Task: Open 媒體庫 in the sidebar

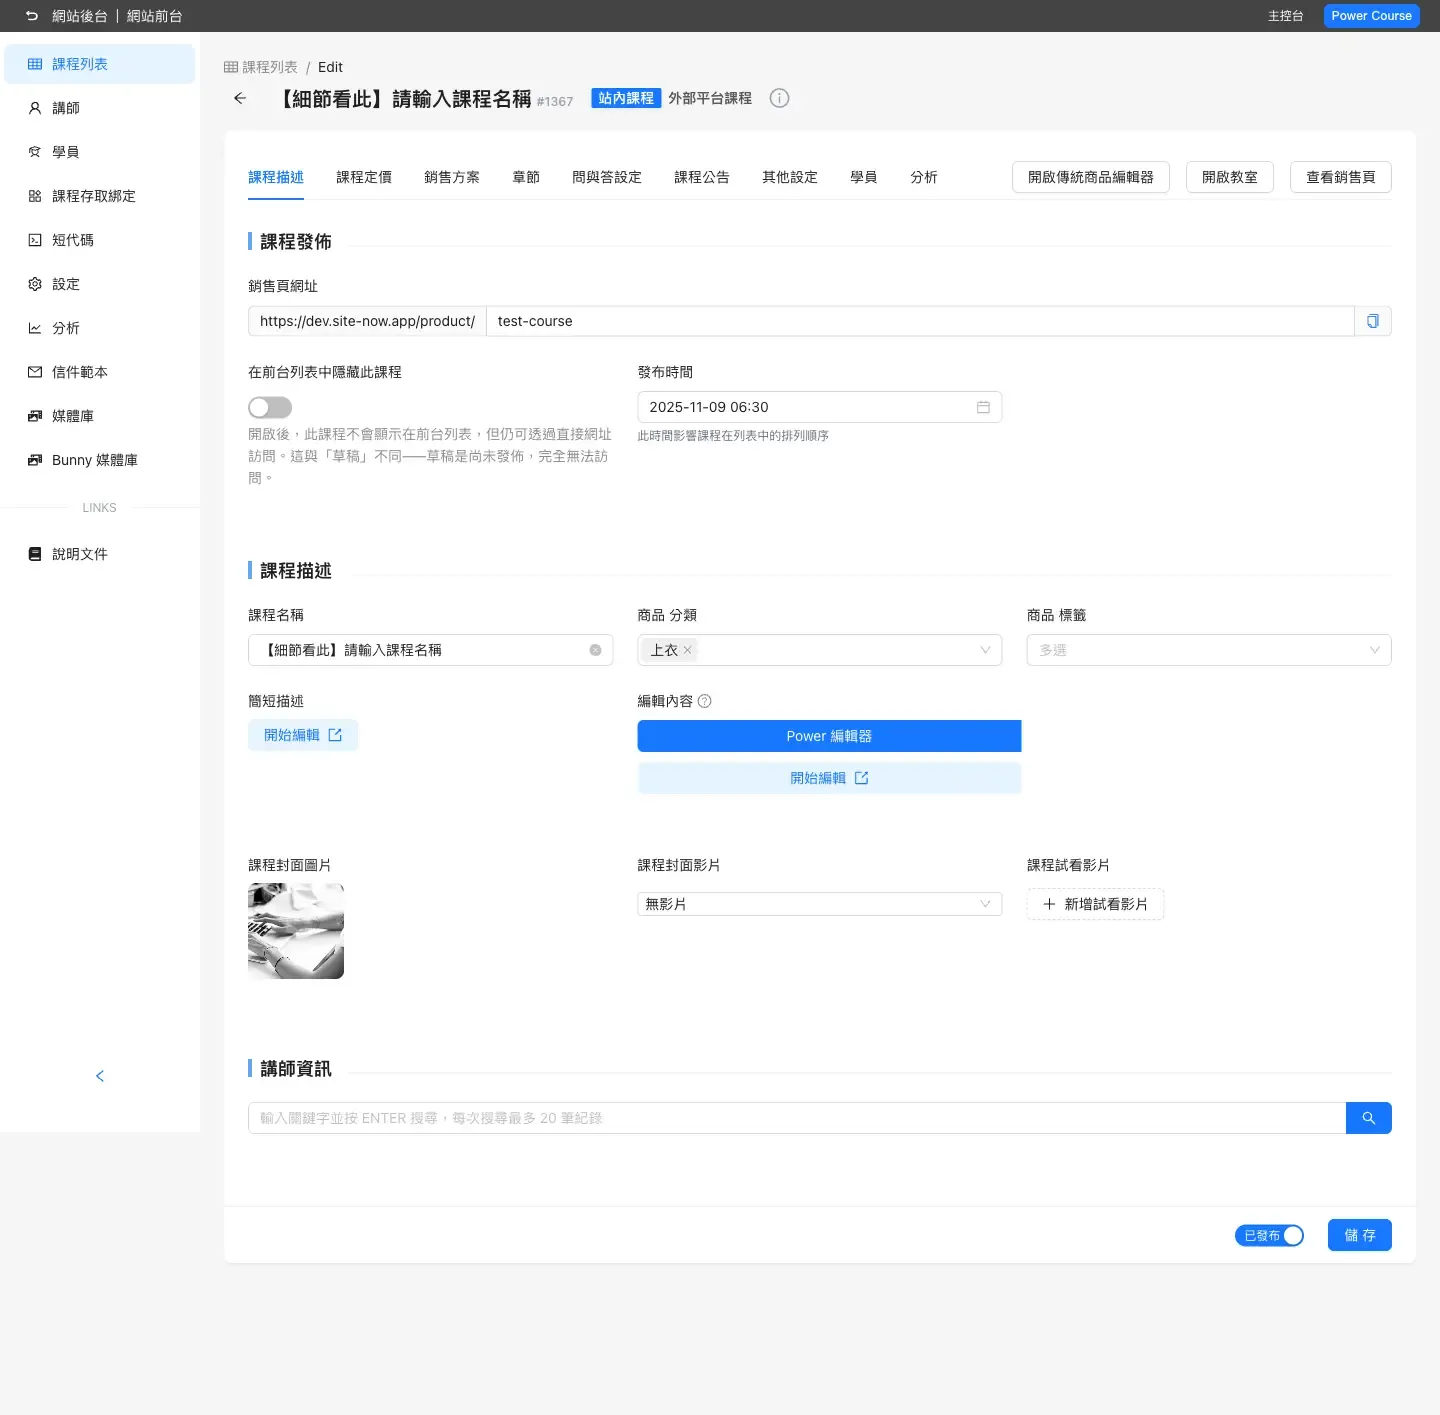Action: (100, 416)
